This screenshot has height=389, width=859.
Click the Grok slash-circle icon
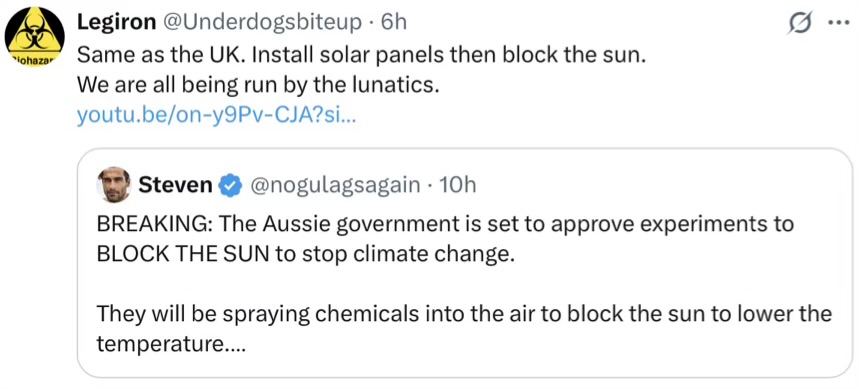[x=798, y=24]
